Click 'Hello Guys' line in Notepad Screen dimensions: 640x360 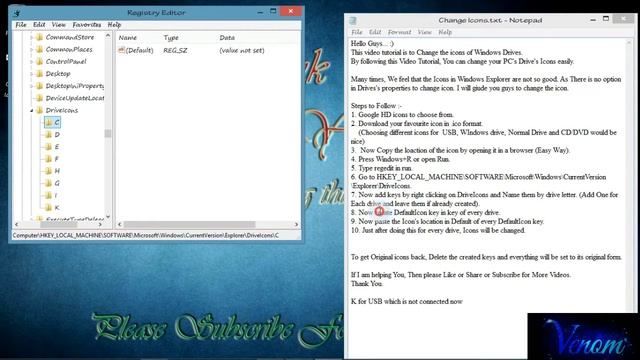(372, 43)
